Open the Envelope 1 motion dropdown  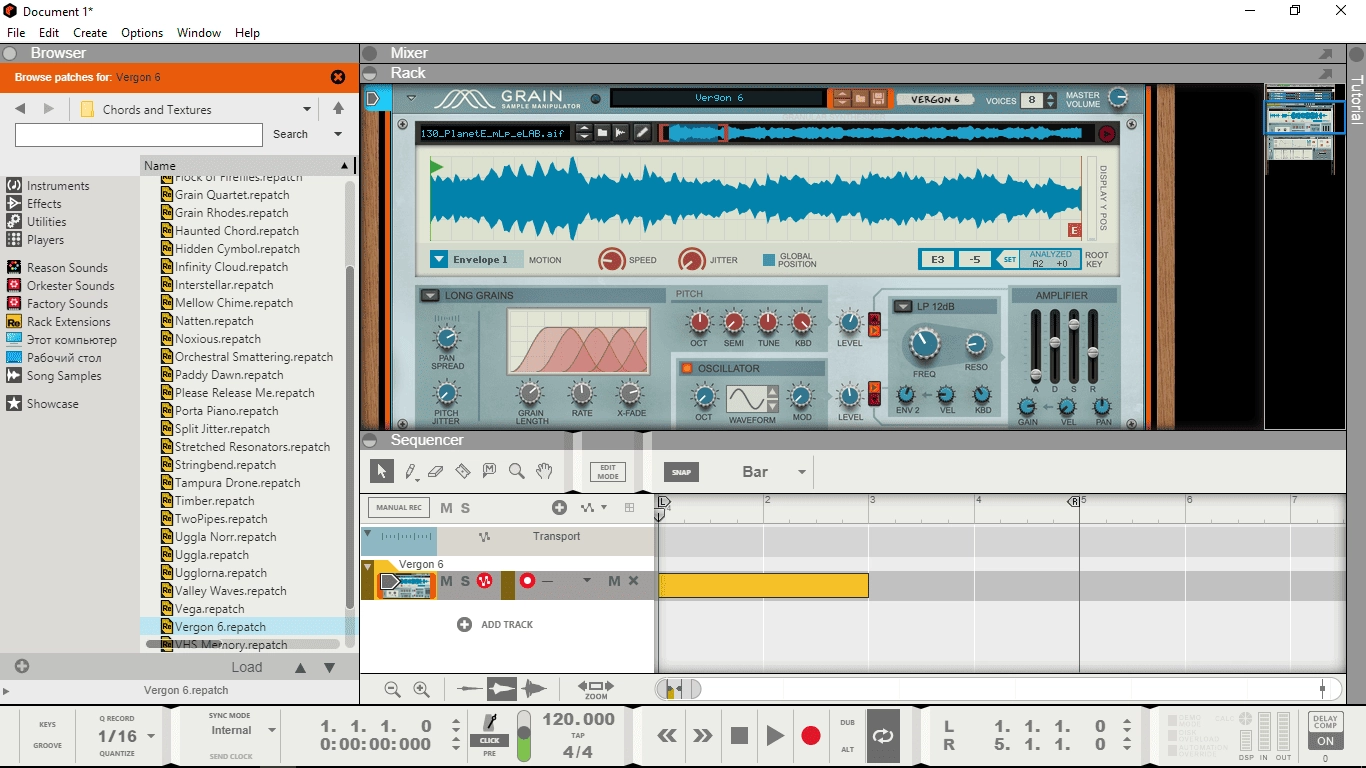coord(439,259)
